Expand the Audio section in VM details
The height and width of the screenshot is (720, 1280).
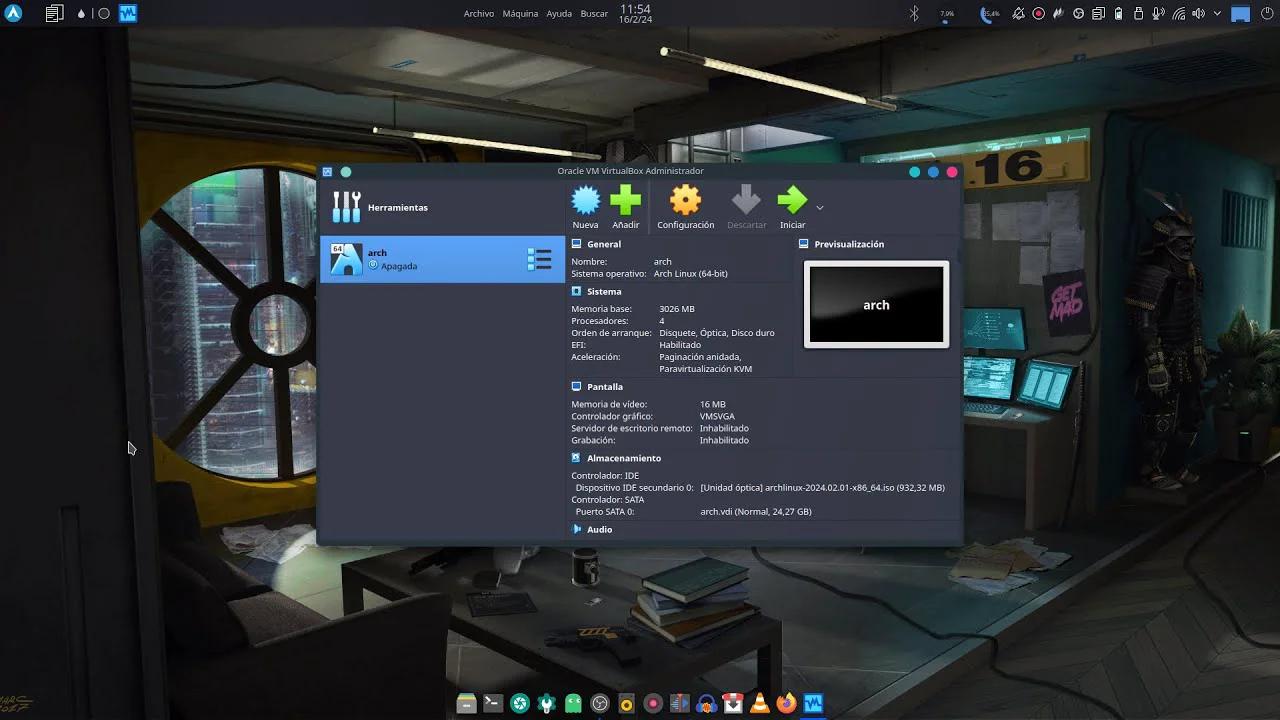point(600,529)
